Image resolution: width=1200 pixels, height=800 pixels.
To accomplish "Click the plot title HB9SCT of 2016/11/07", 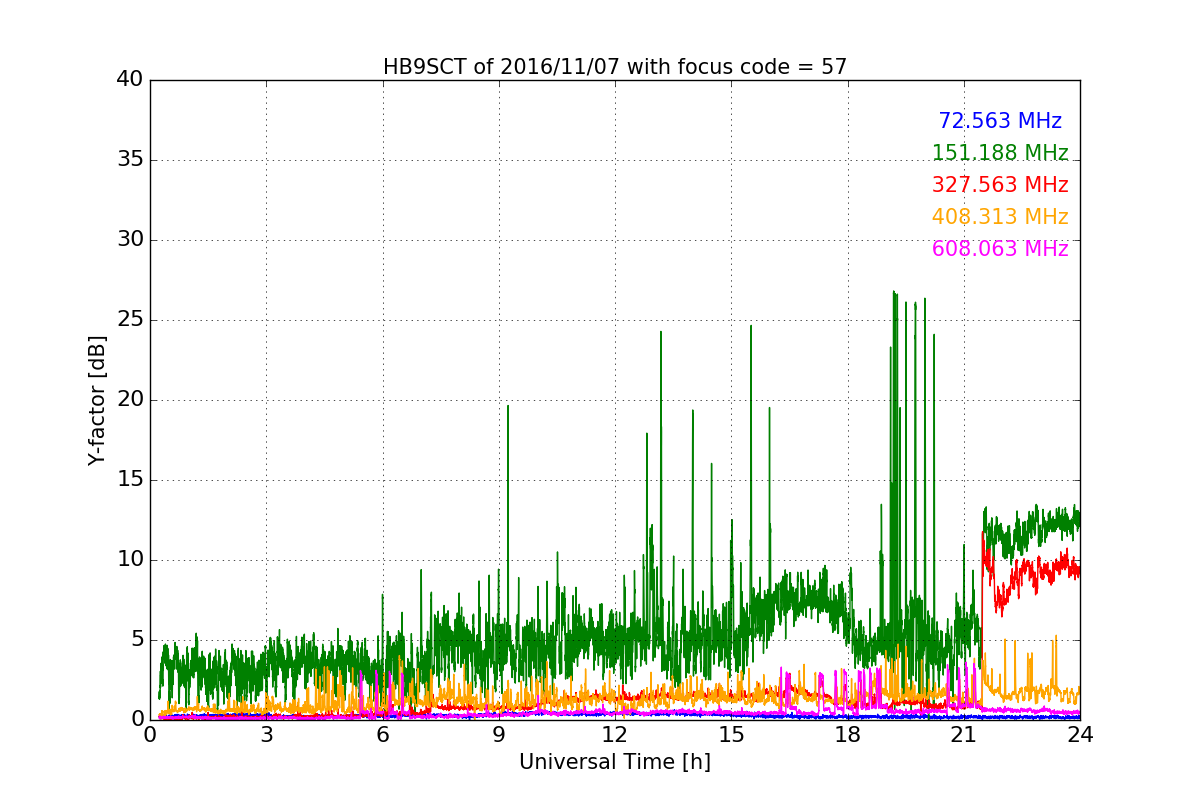I will point(615,67).
